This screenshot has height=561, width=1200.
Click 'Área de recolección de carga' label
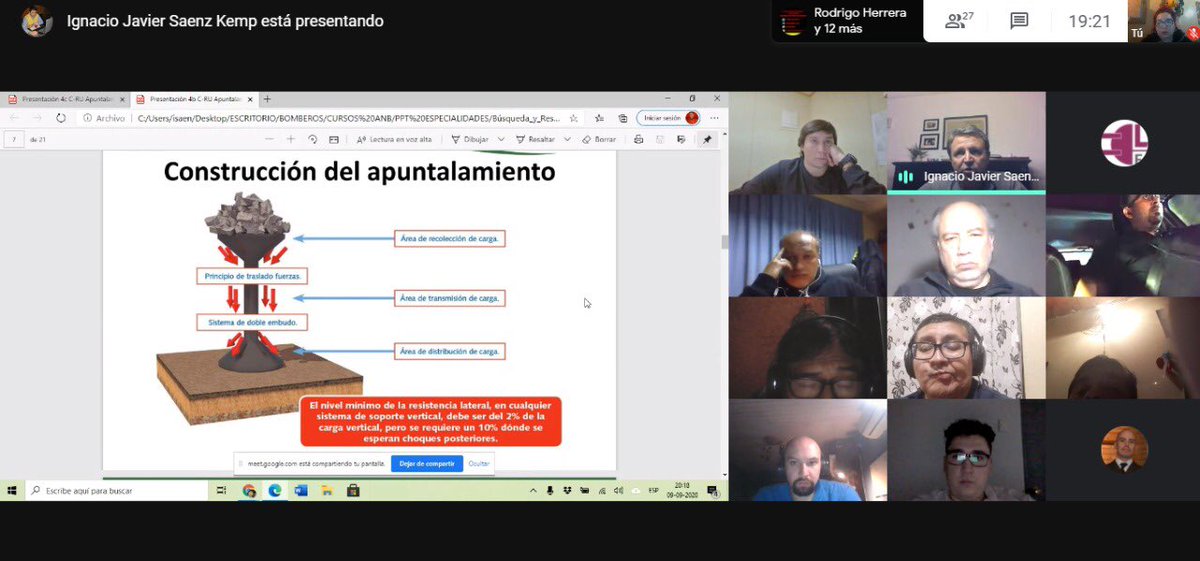coord(450,238)
